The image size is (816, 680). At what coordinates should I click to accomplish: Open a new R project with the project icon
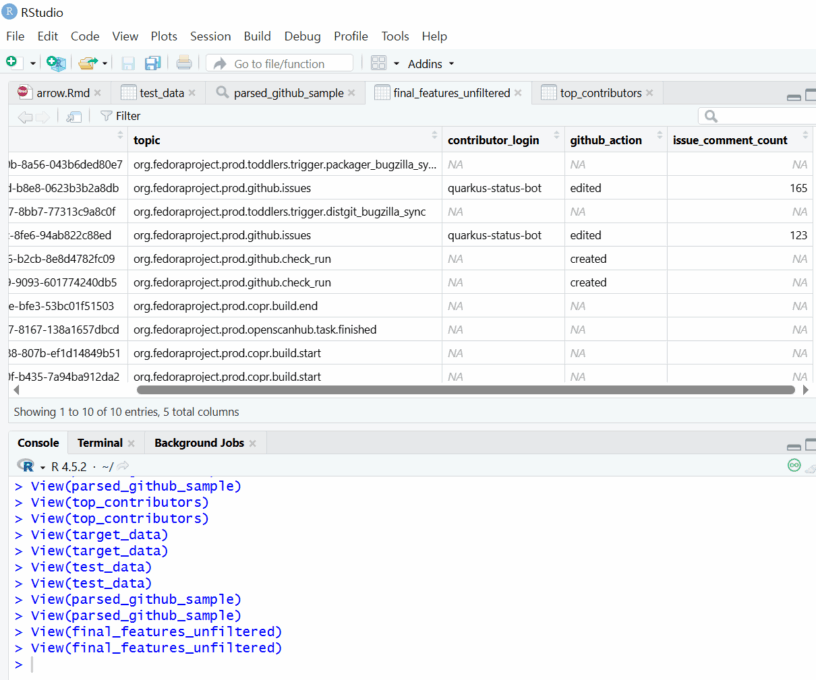pyautogui.click(x=55, y=62)
